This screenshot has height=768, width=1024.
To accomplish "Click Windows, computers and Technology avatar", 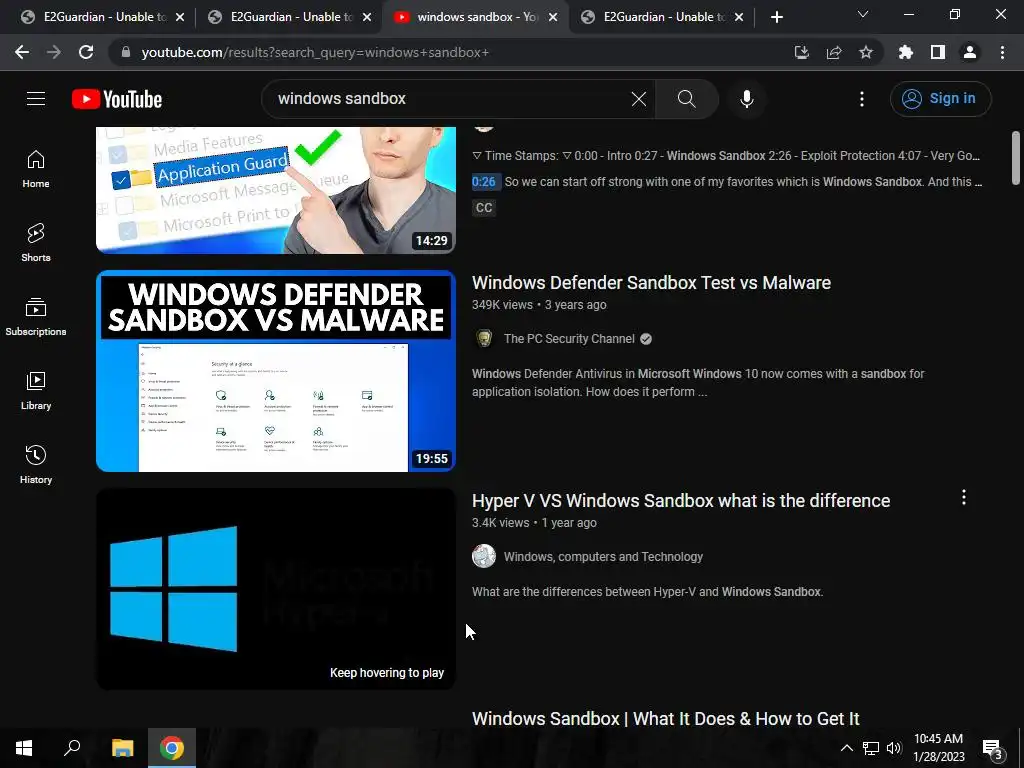I will click(484, 556).
